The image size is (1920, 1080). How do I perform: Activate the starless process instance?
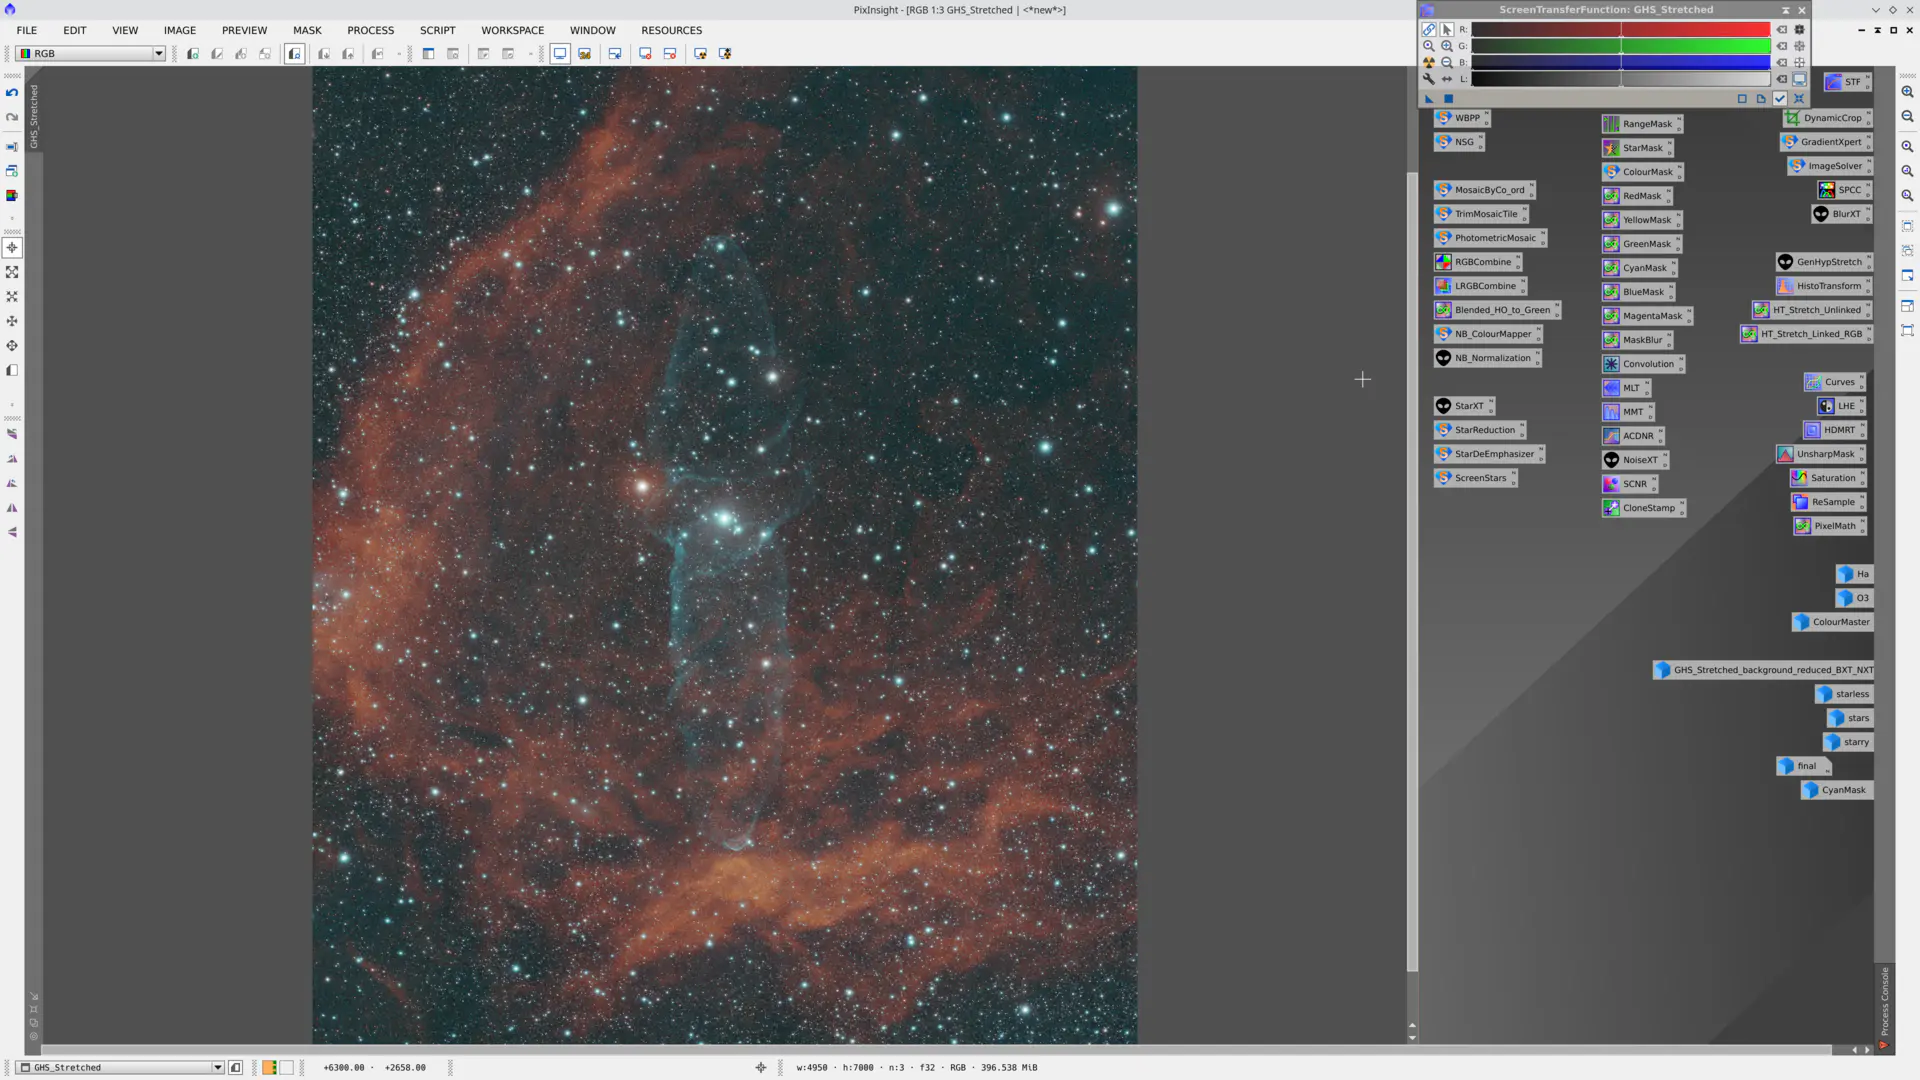pyautogui.click(x=1845, y=693)
